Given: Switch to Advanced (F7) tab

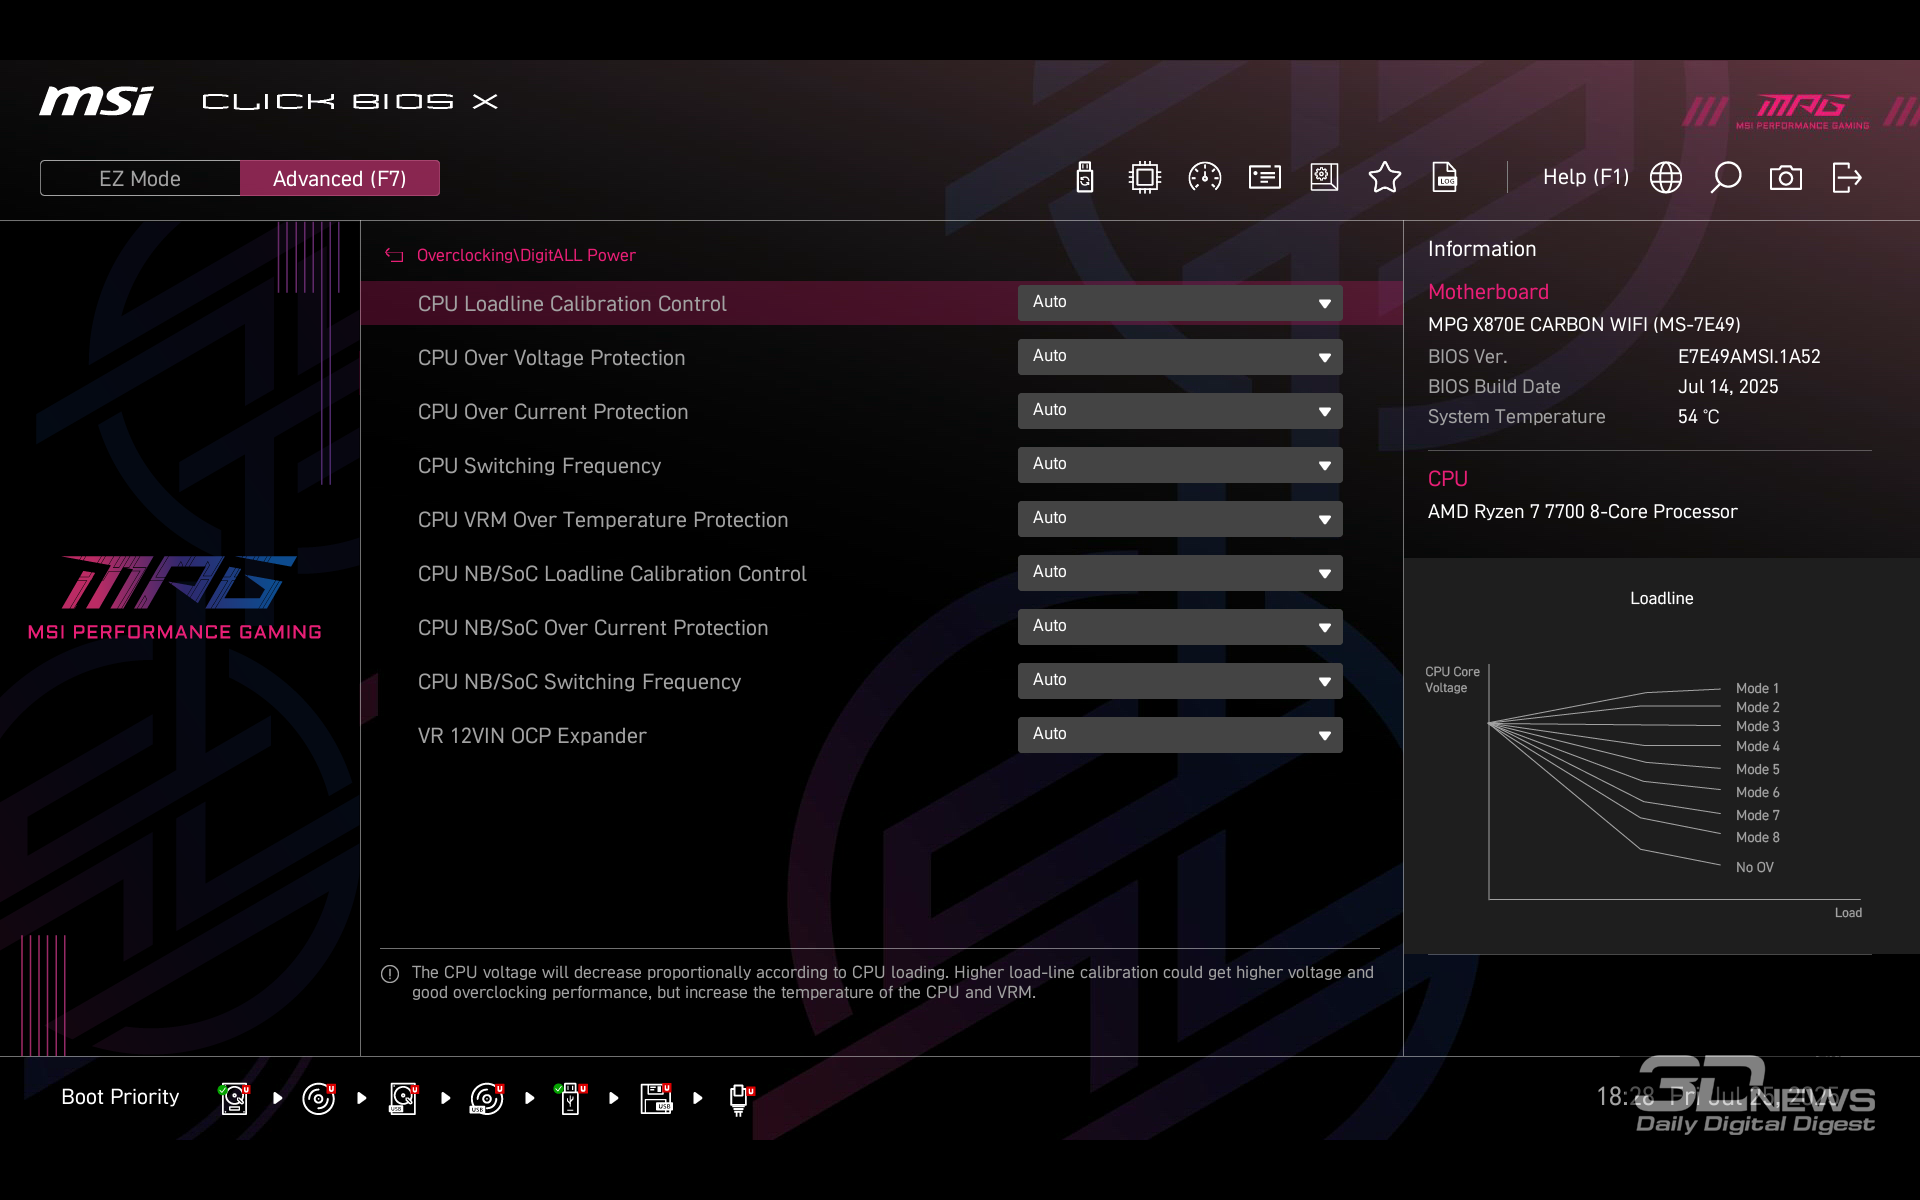Looking at the screenshot, I should pyautogui.click(x=340, y=178).
